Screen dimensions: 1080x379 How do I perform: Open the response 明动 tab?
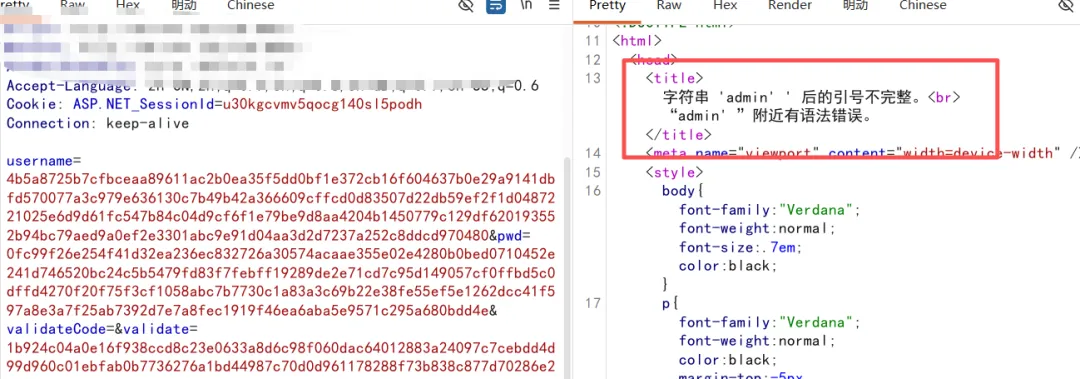tap(855, 6)
